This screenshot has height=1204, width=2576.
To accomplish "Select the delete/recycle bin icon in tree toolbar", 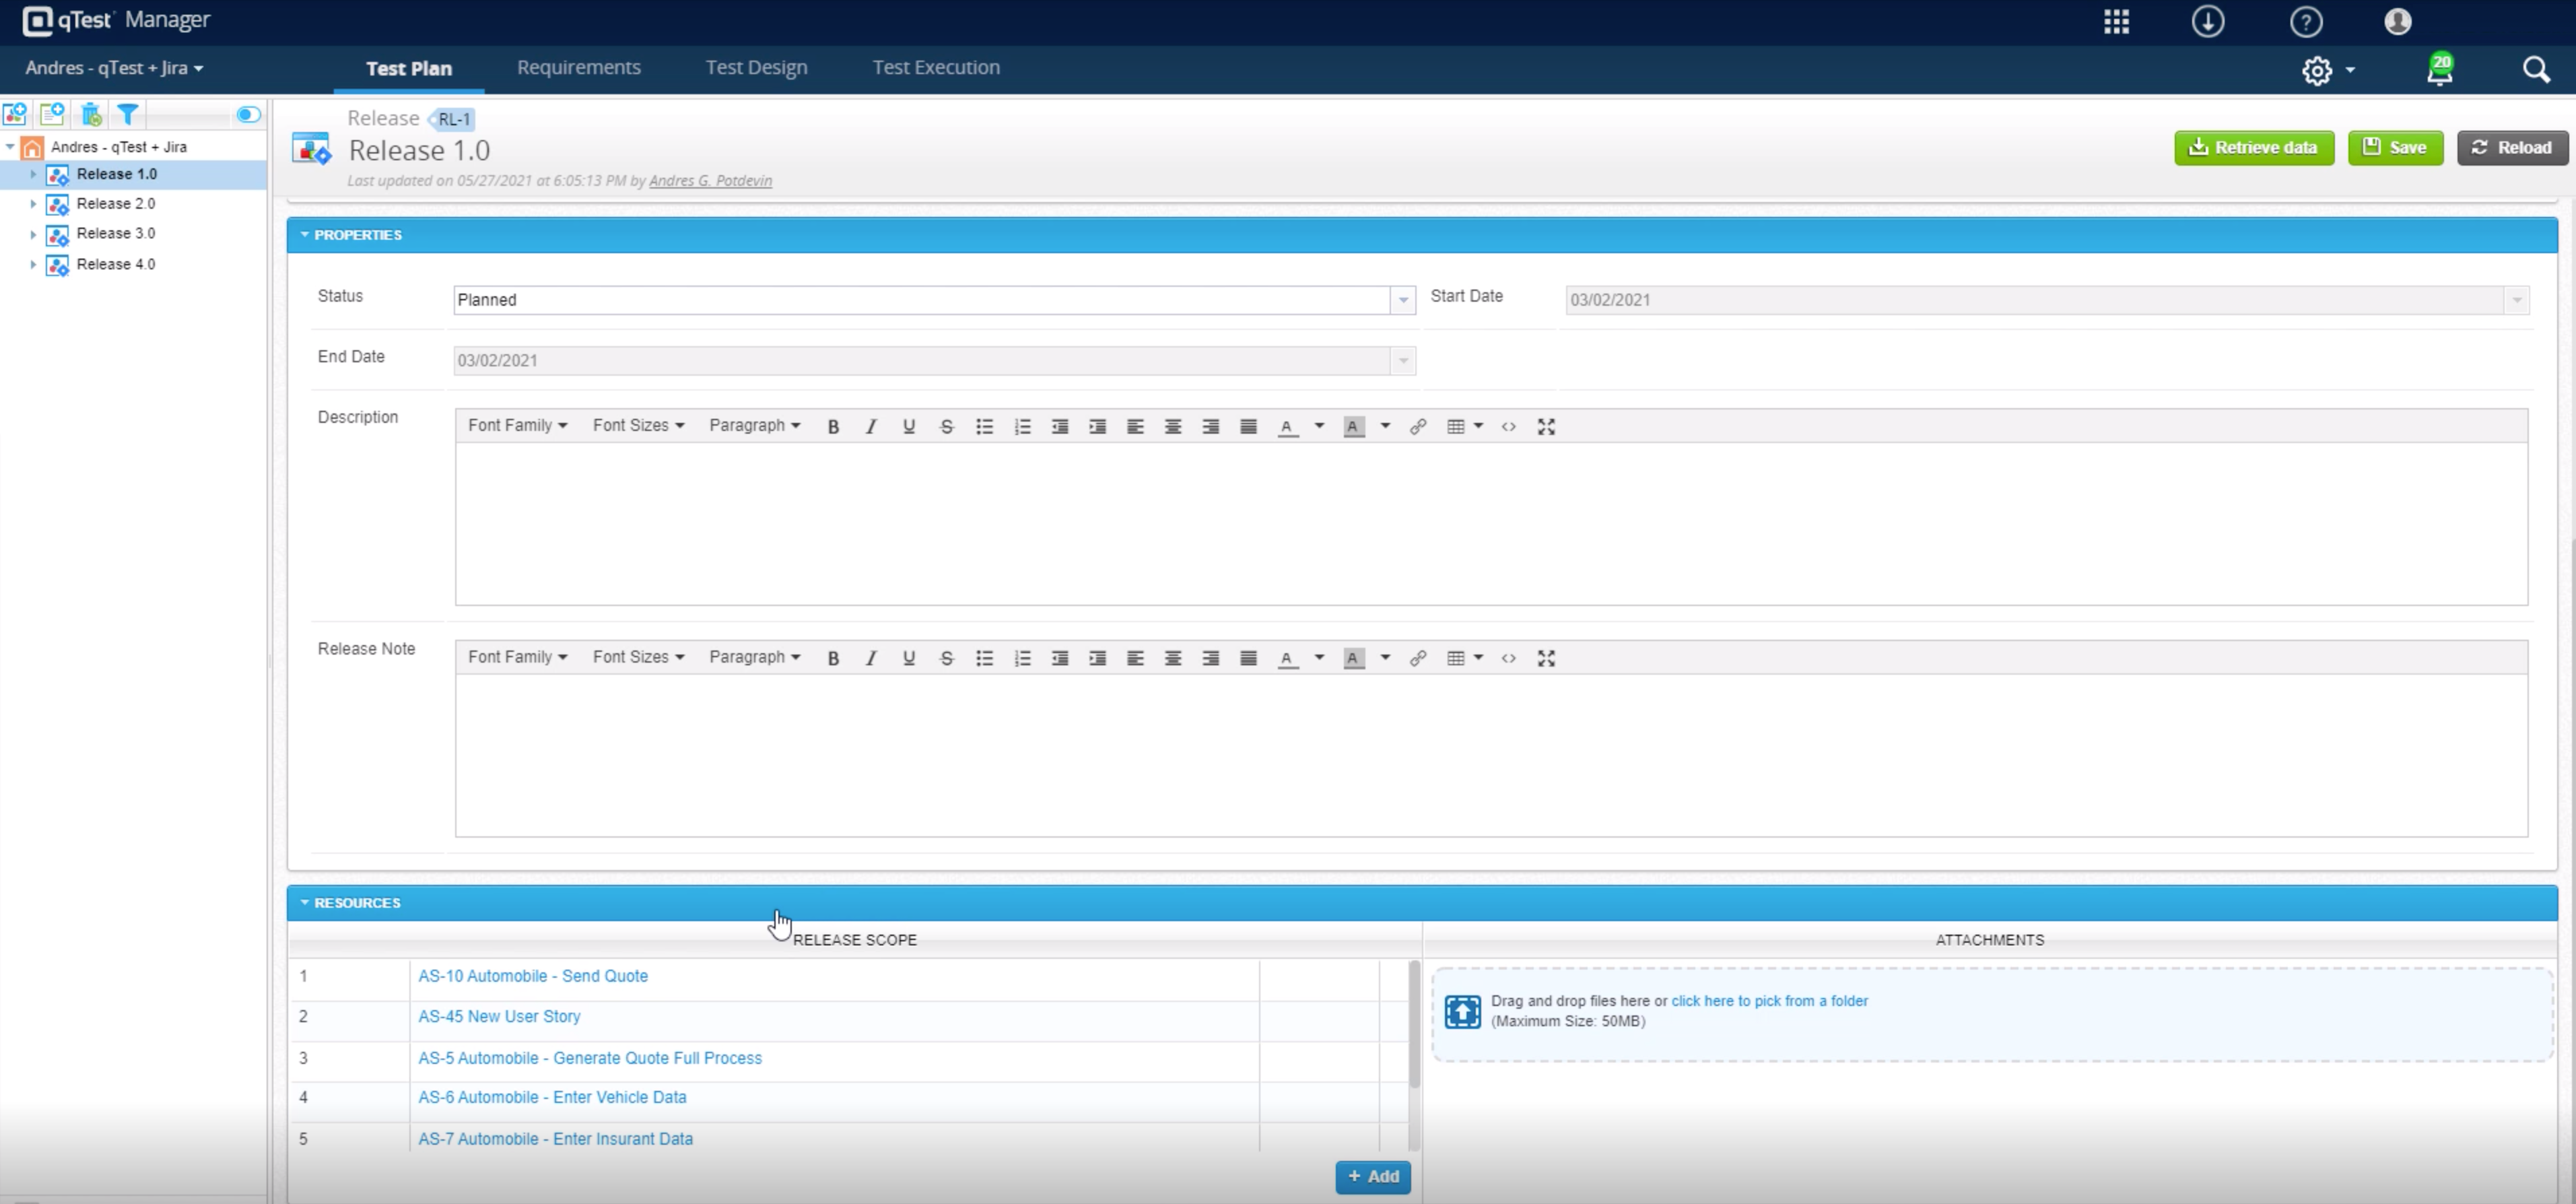I will [90, 114].
